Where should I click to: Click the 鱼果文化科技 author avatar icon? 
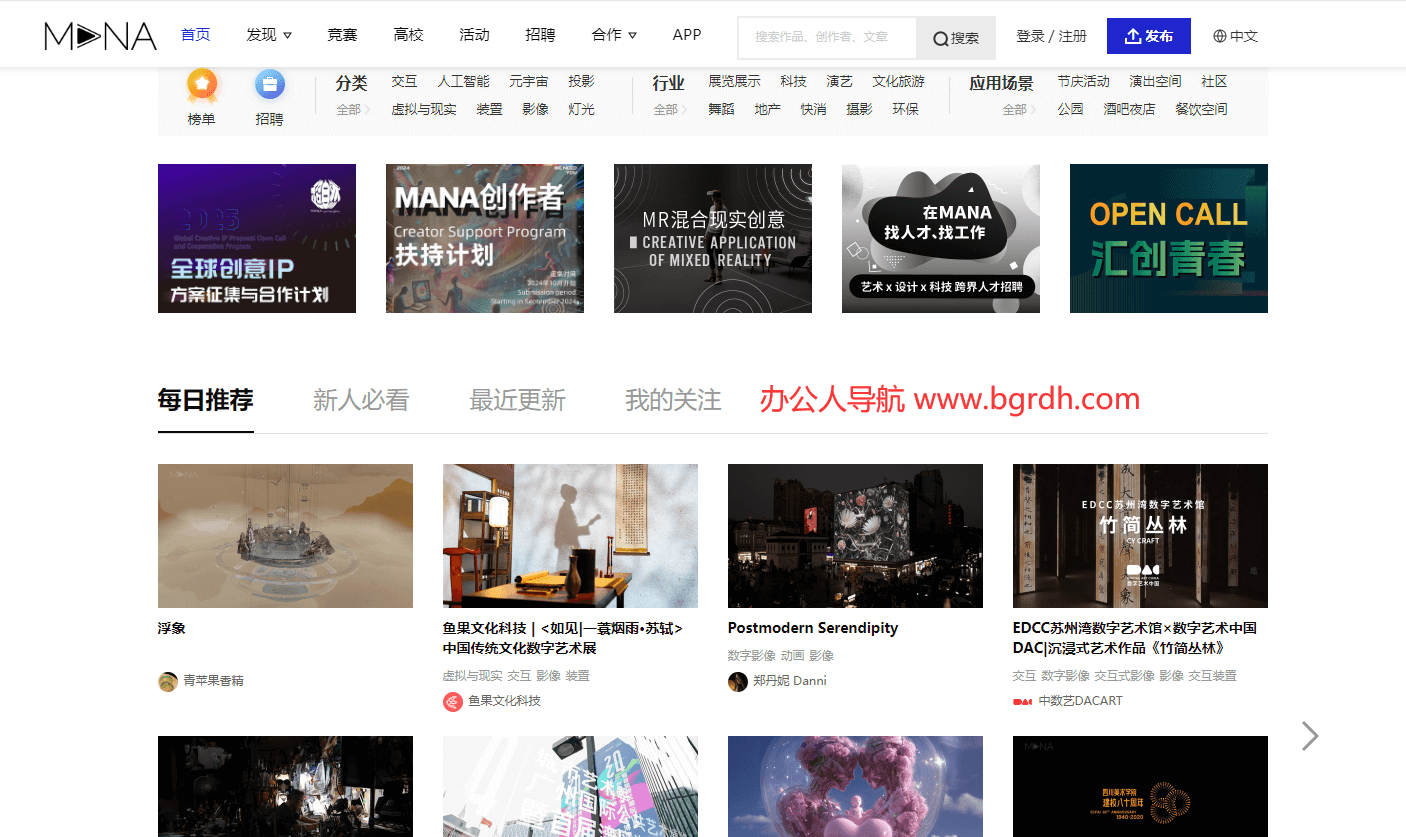(453, 701)
